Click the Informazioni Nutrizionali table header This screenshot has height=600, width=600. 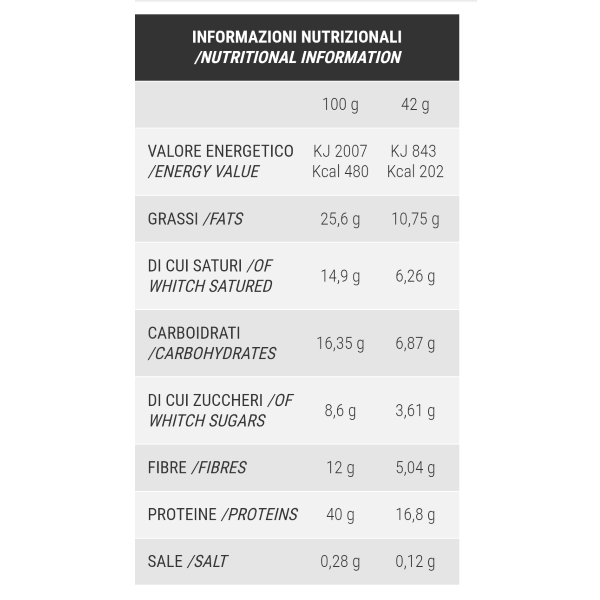(297, 47)
